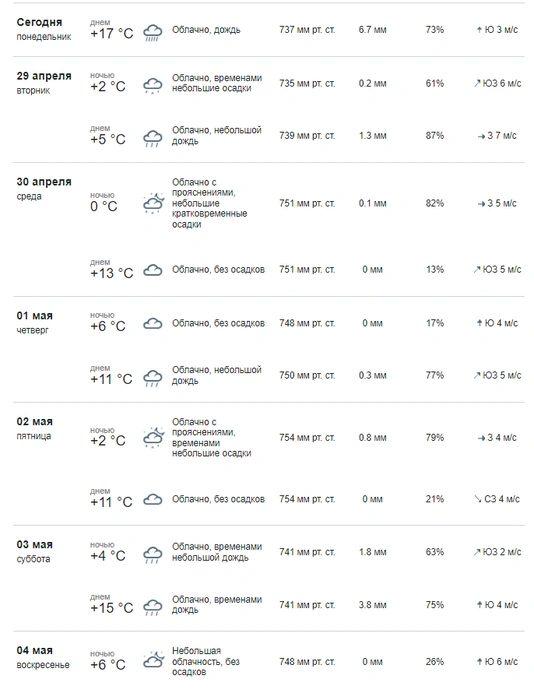Screen dimensions: 534x700
Task: Click the 6.7 мм precipitation value
Action: (x=372, y=30)
